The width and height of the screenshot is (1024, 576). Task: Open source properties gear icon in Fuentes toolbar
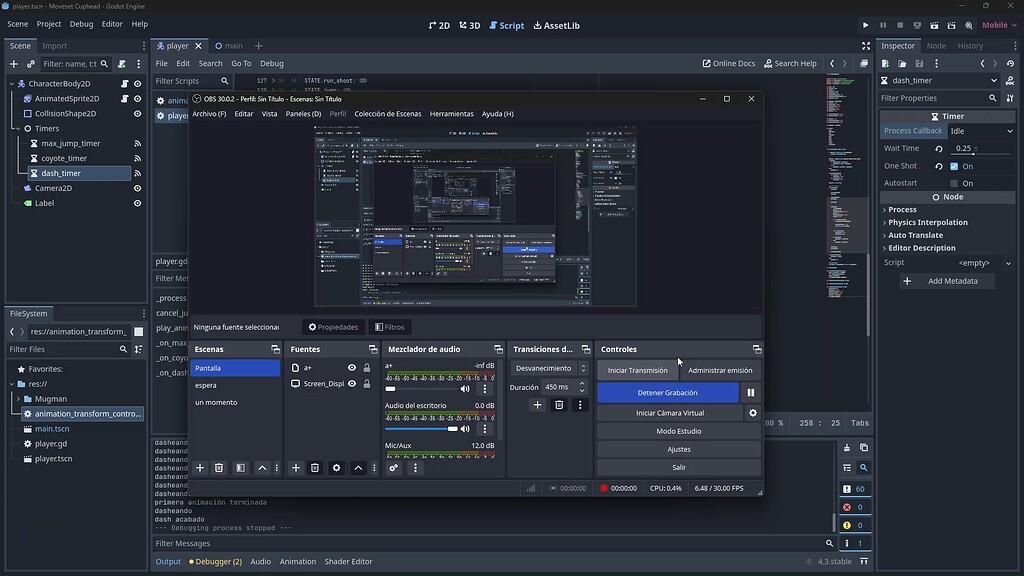coord(336,467)
